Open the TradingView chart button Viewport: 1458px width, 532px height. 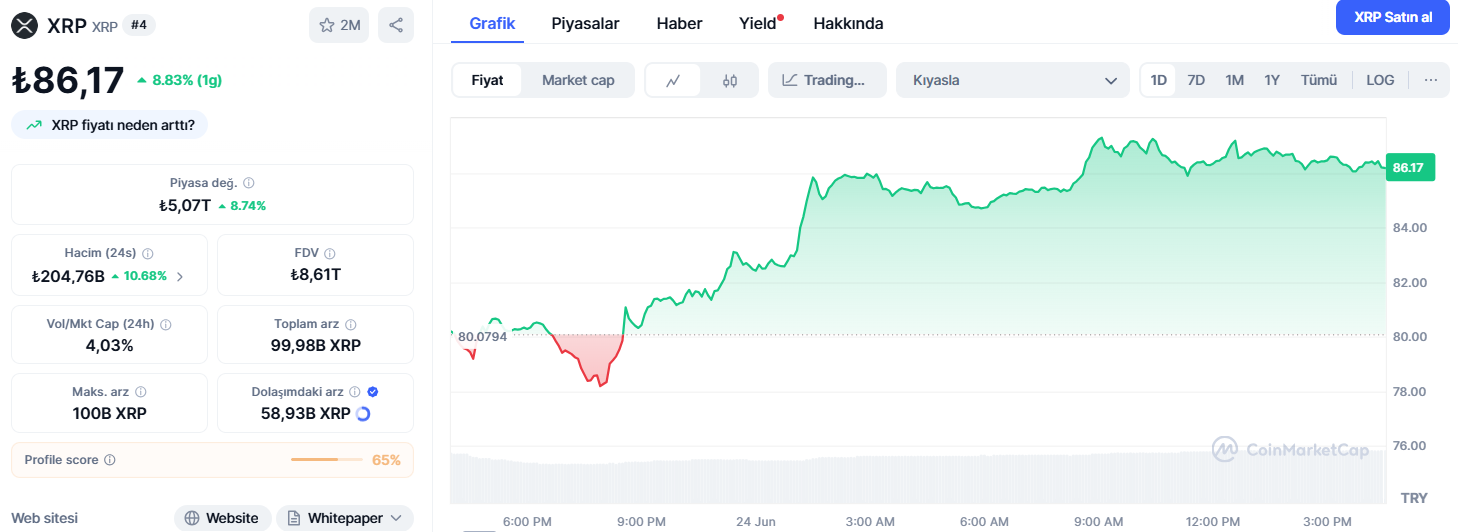tap(827, 80)
